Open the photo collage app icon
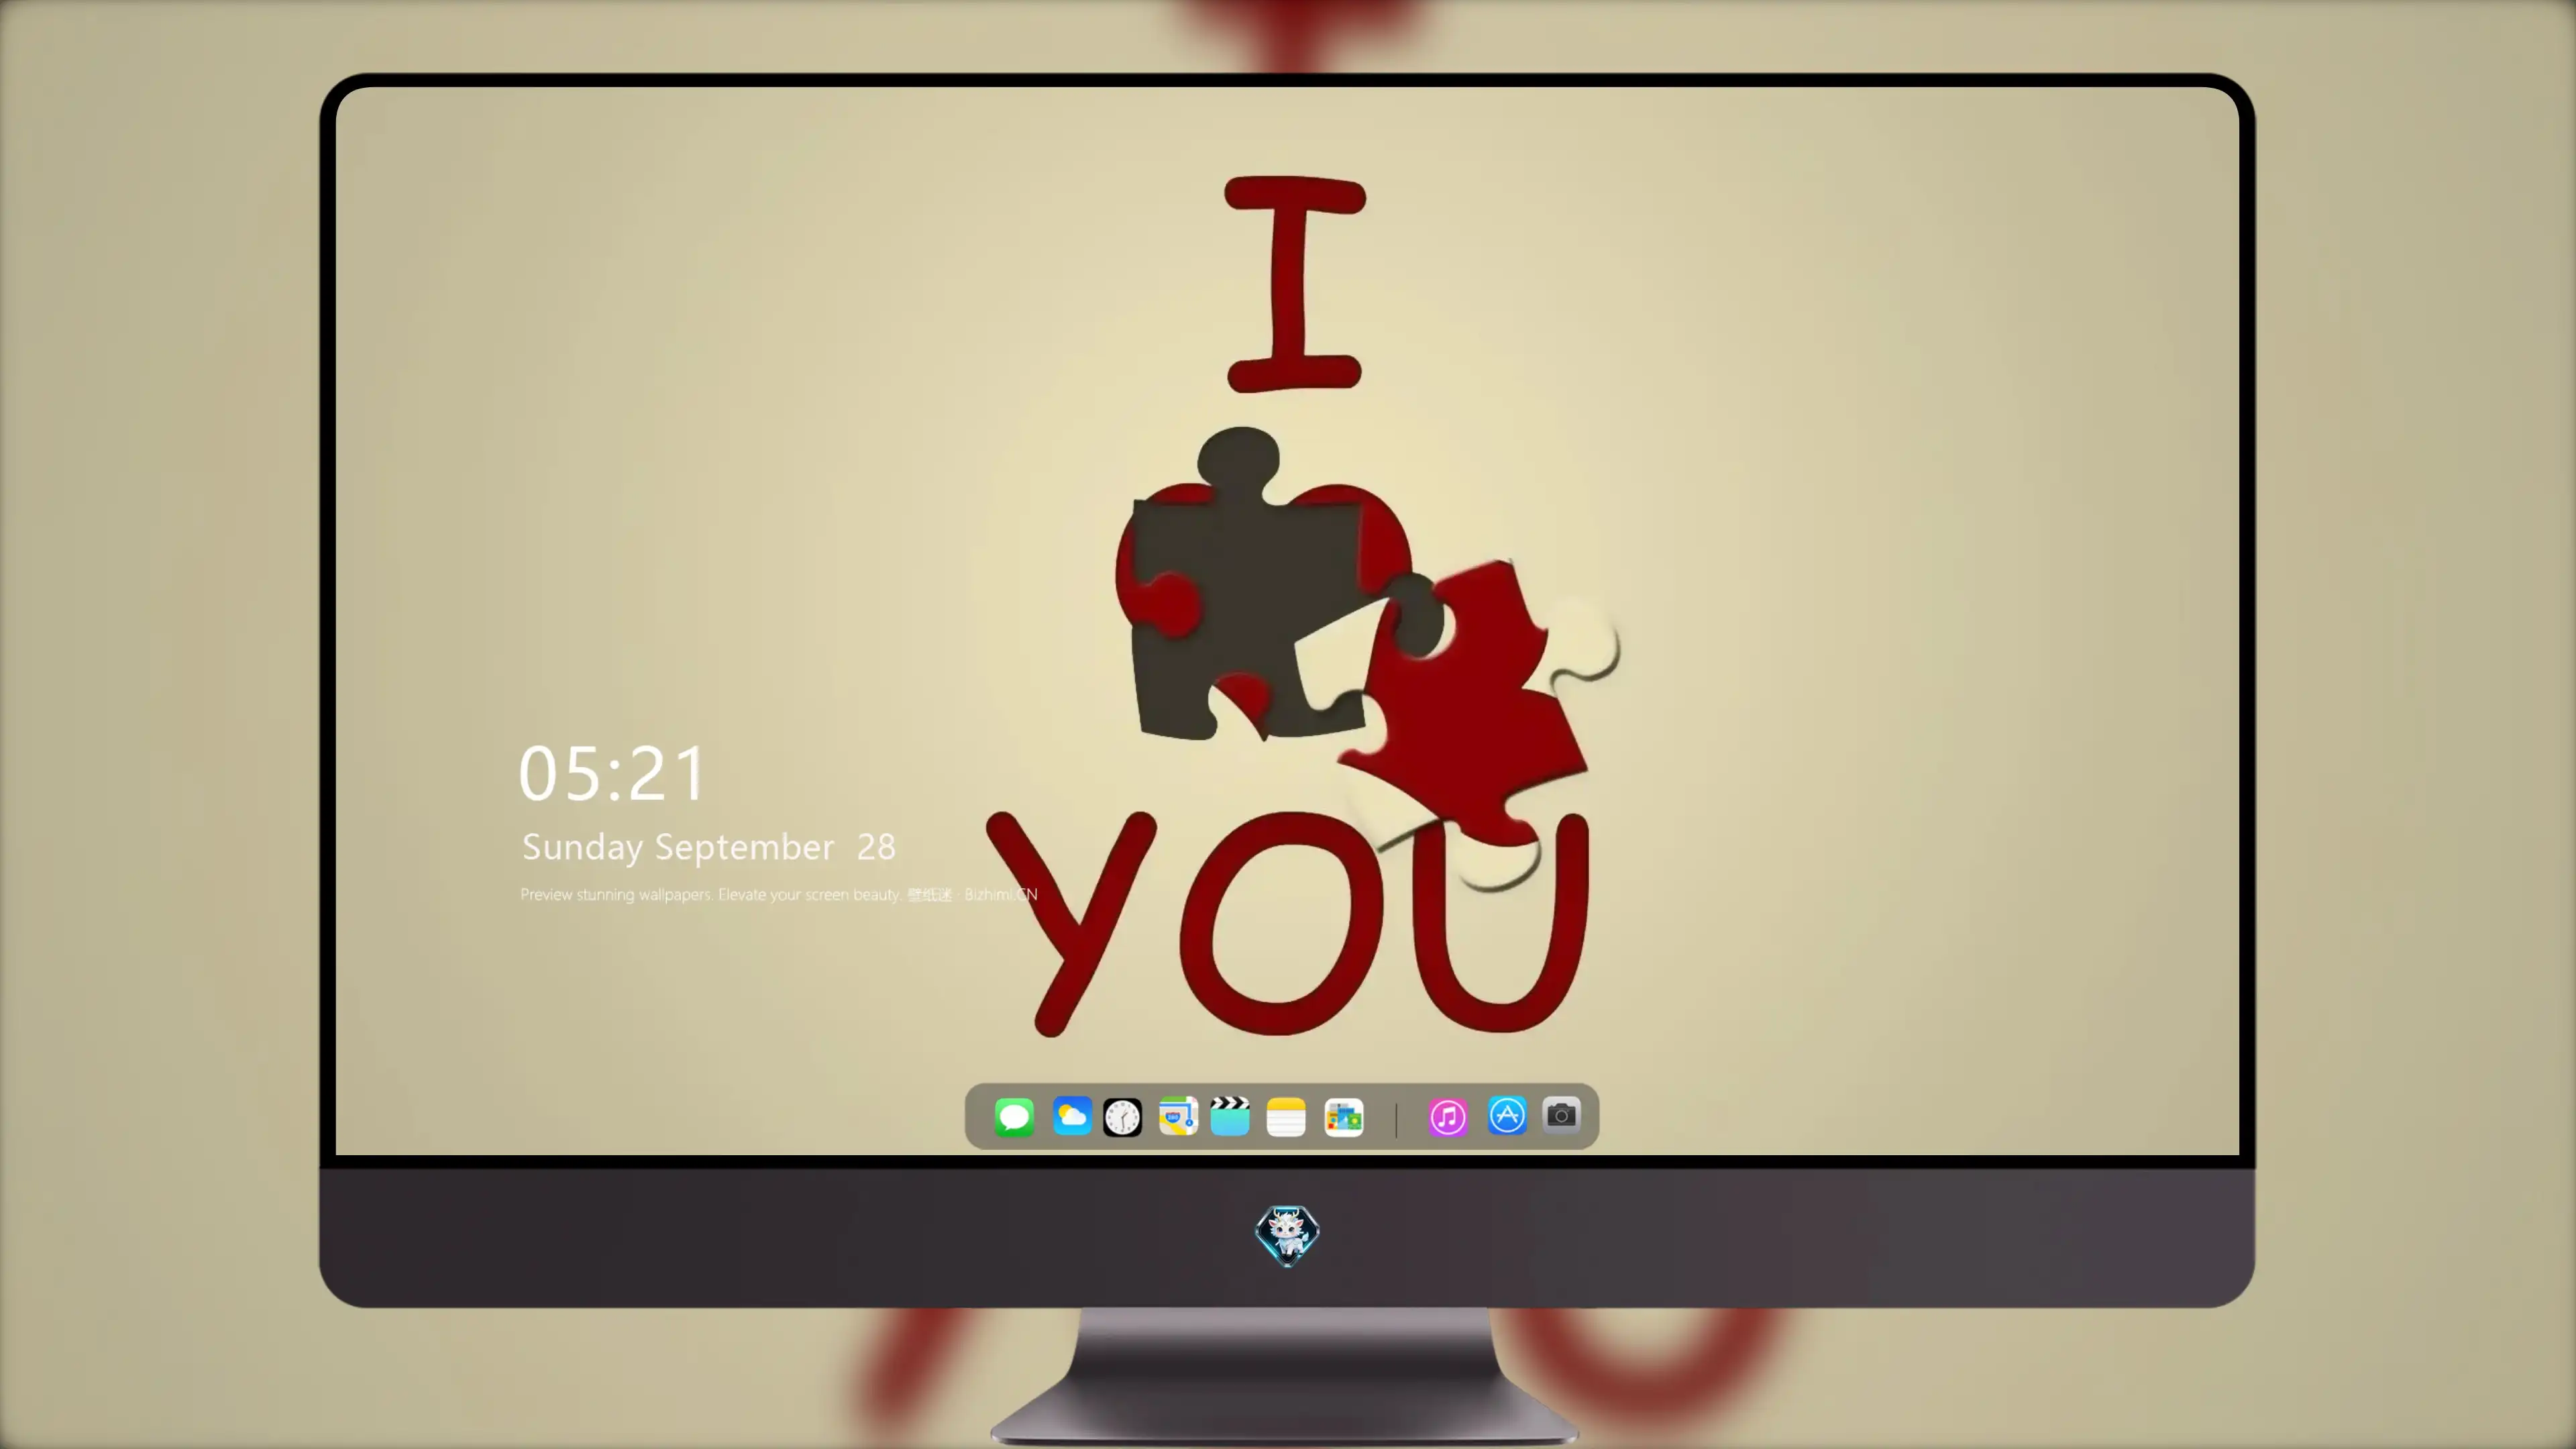The height and width of the screenshot is (1449, 2576). click(x=1343, y=1117)
